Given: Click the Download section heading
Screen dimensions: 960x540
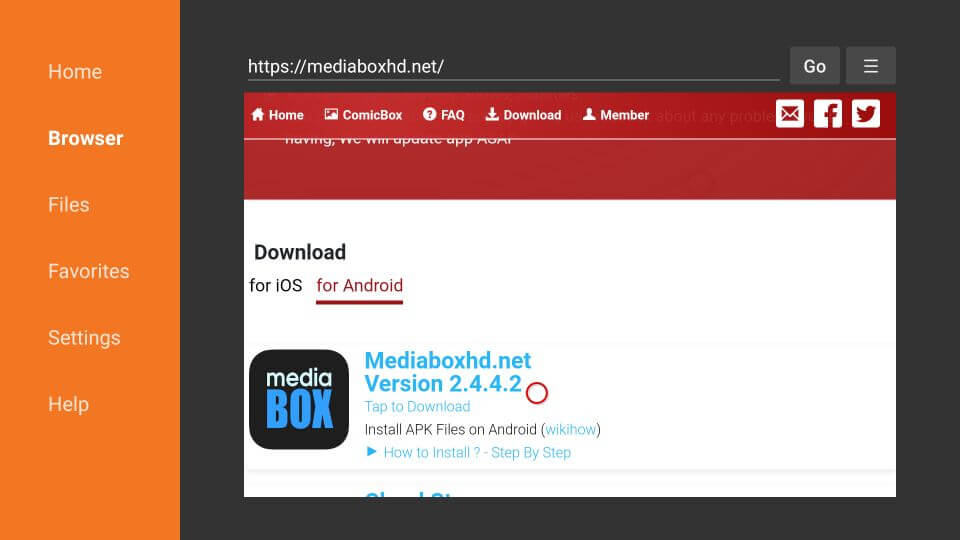Looking at the screenshot, I should [x=300, y=252].
